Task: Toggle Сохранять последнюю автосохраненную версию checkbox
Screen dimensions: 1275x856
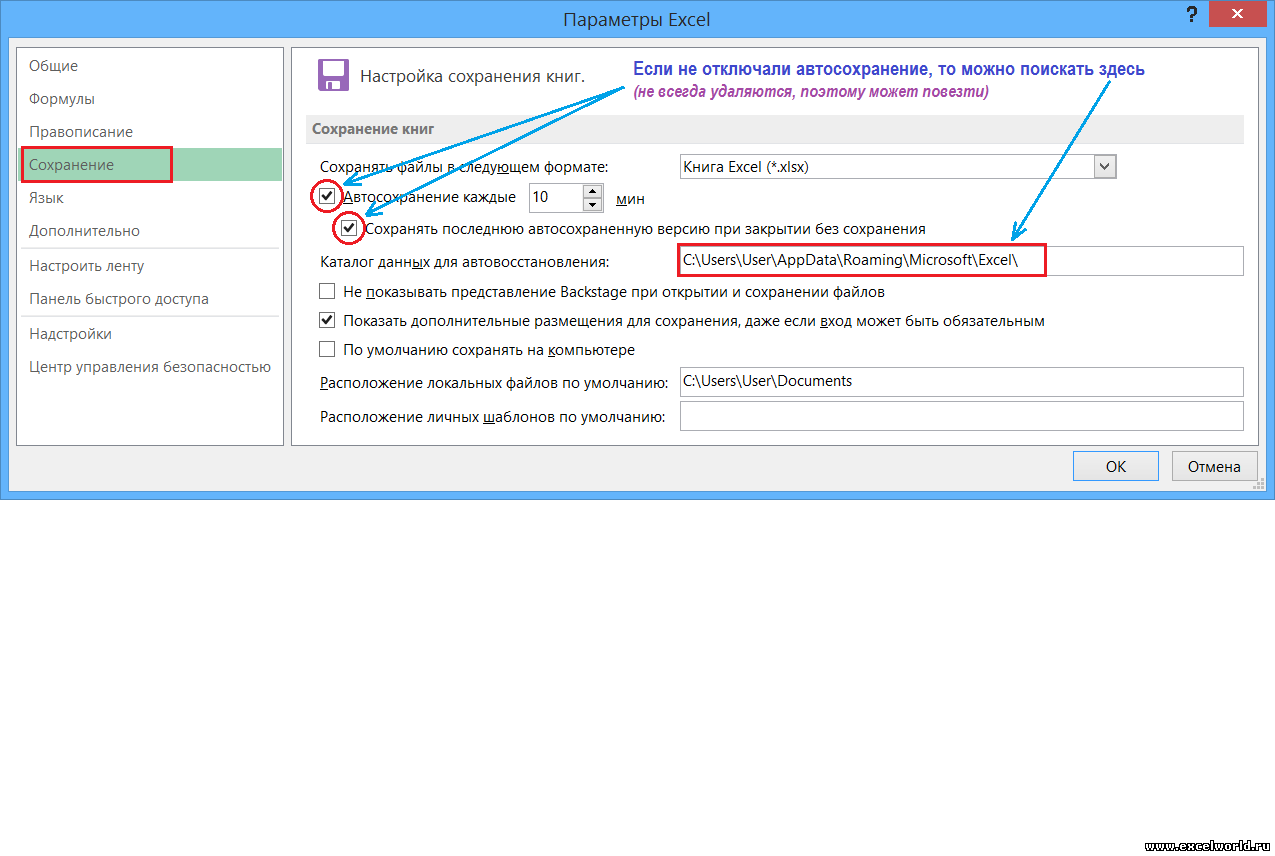Action: 349,228
